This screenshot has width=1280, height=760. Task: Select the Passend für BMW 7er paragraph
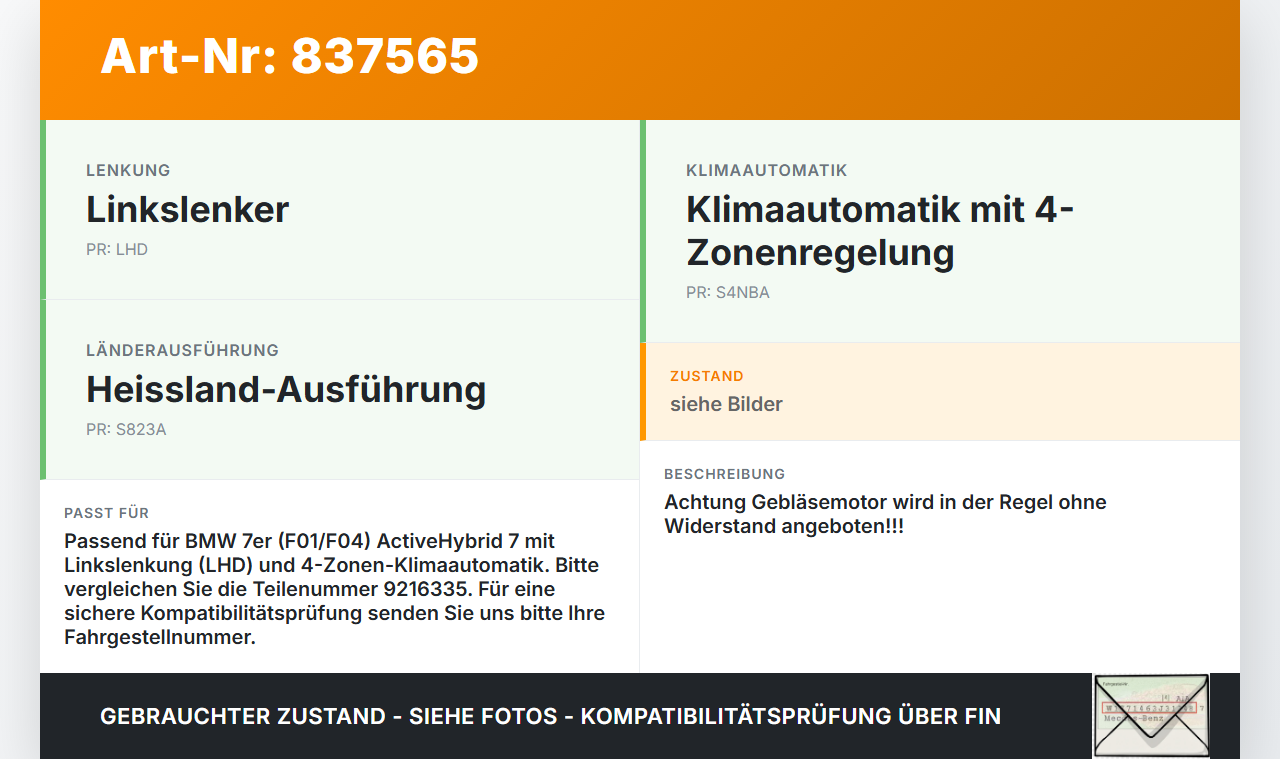point(334,589)
